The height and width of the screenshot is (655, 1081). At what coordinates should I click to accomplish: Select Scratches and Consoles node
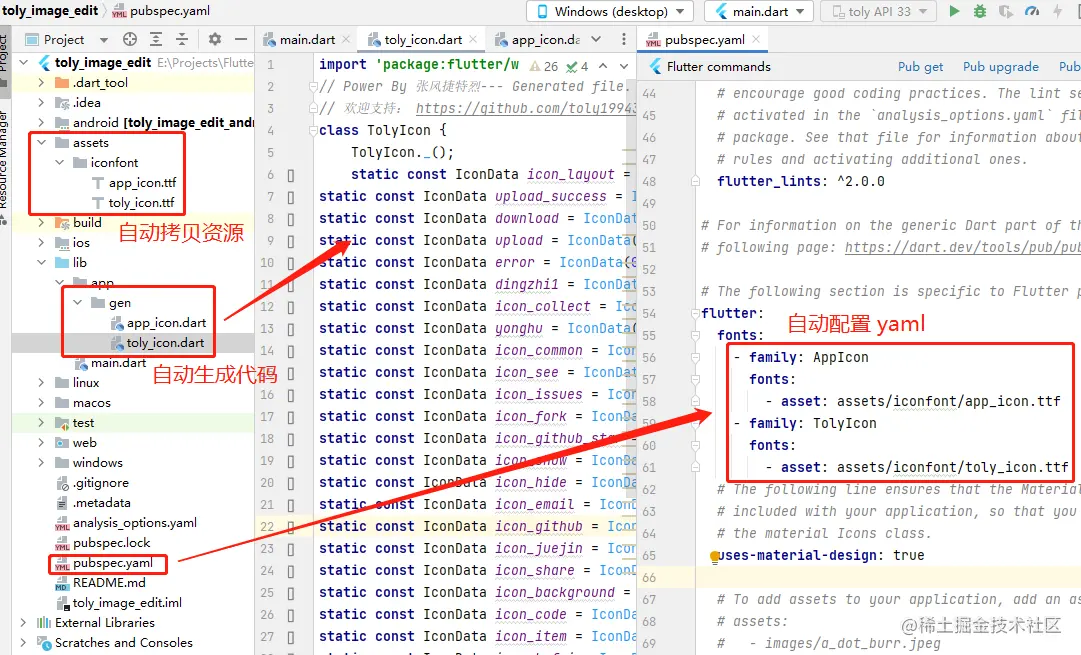(124, 643)
